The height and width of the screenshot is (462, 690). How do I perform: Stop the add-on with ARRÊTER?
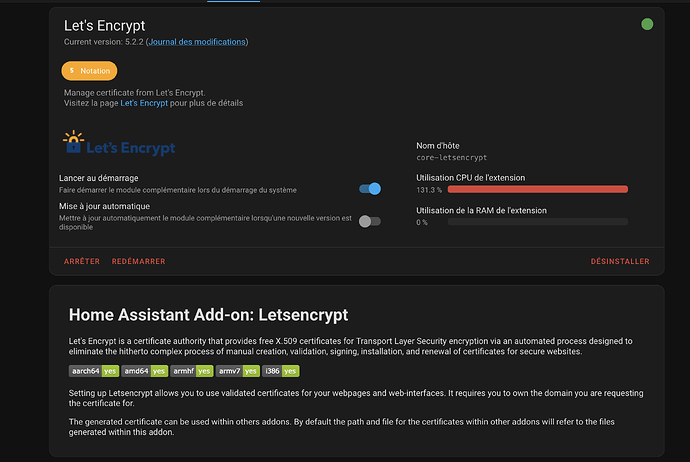82,261
